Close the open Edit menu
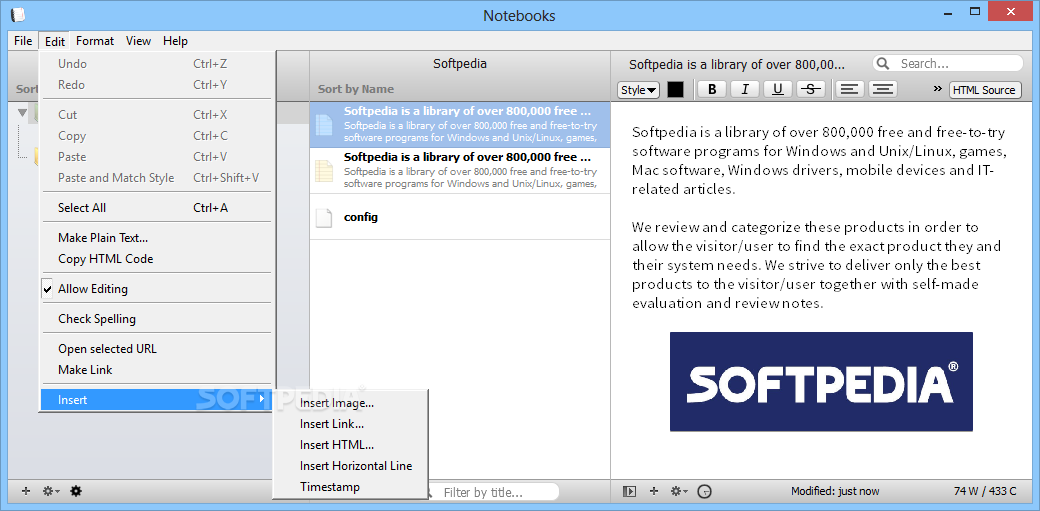This screenshot has height=511, width=1040. click(55, 40)
